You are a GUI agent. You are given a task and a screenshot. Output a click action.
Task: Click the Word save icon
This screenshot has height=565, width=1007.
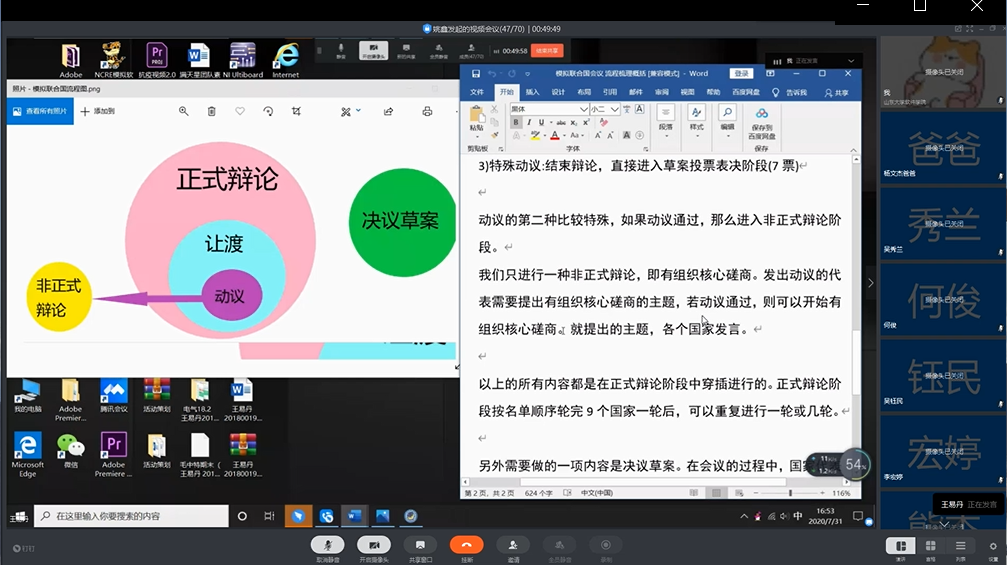click(475, 74)
